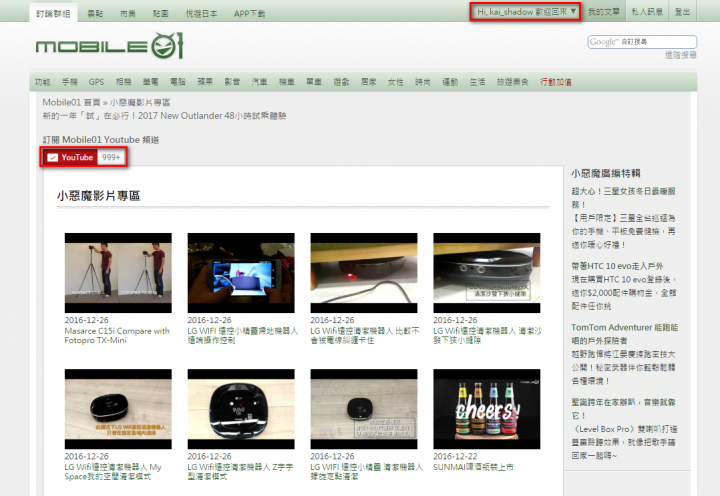
Task: Open the red 行動加值 menu item
Action: click(x=556, y=82)
